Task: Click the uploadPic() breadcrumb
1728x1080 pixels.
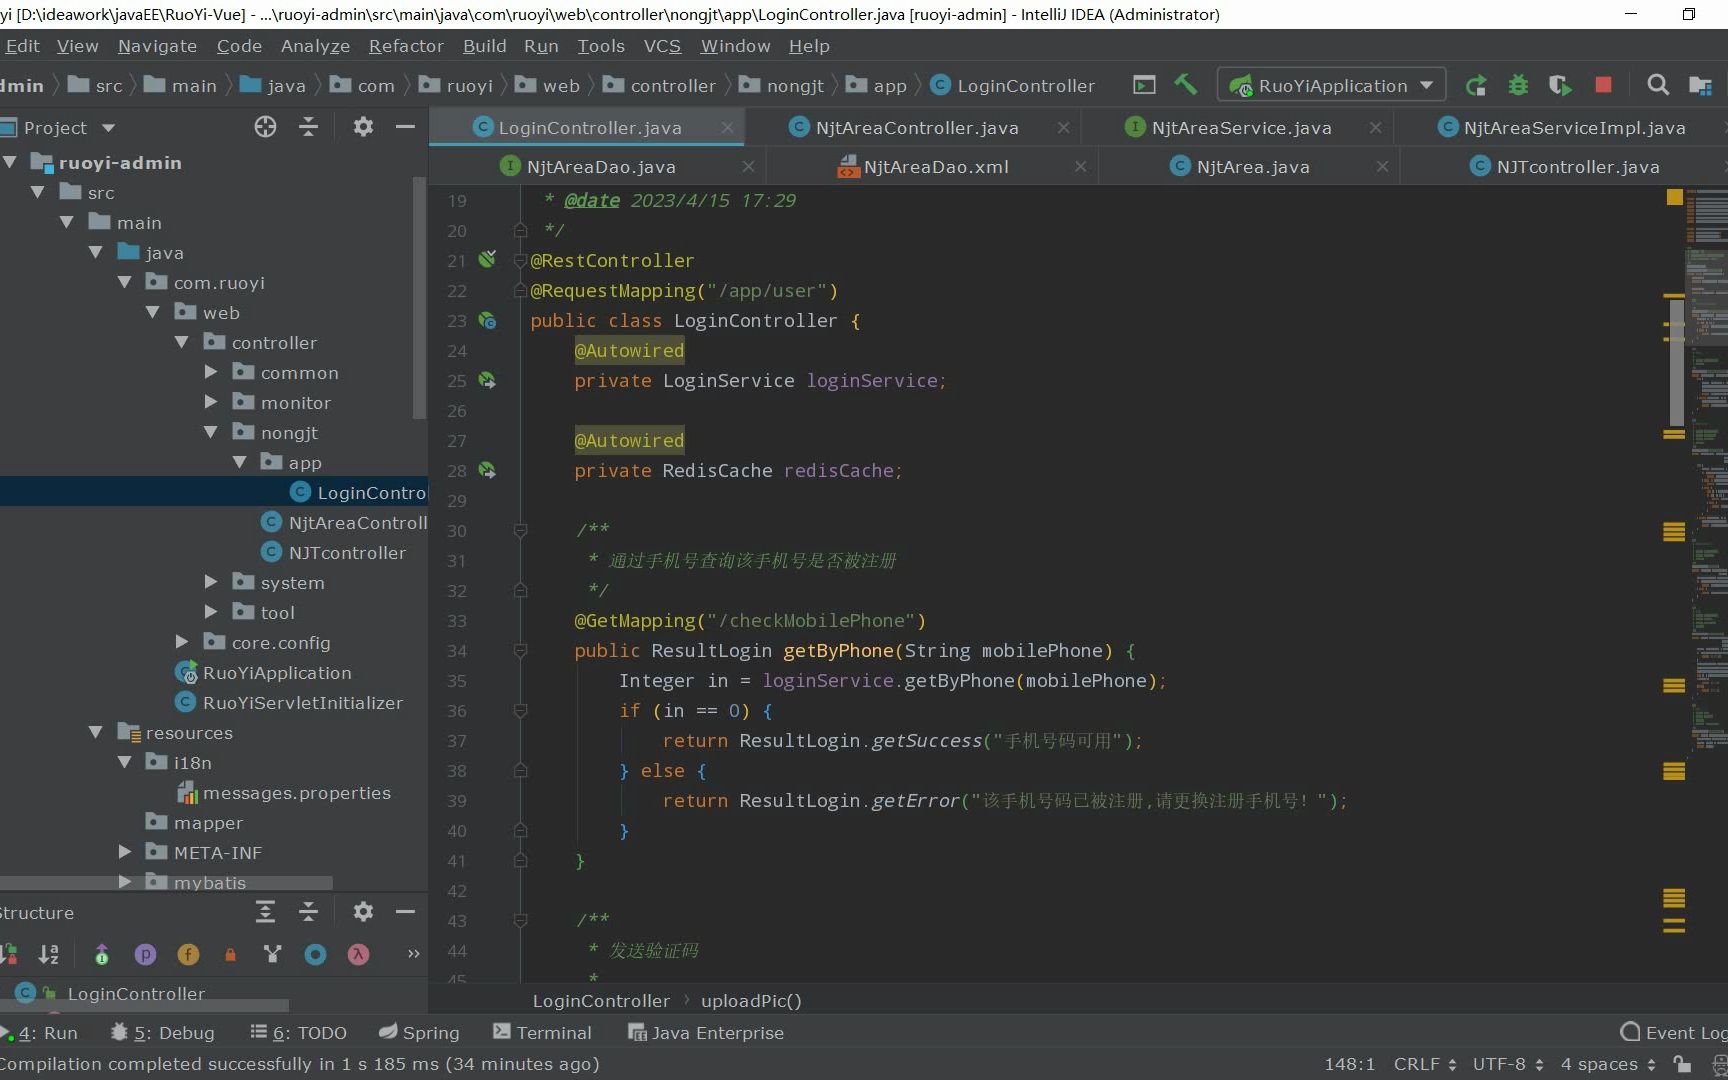Action: click(751, 1001)
